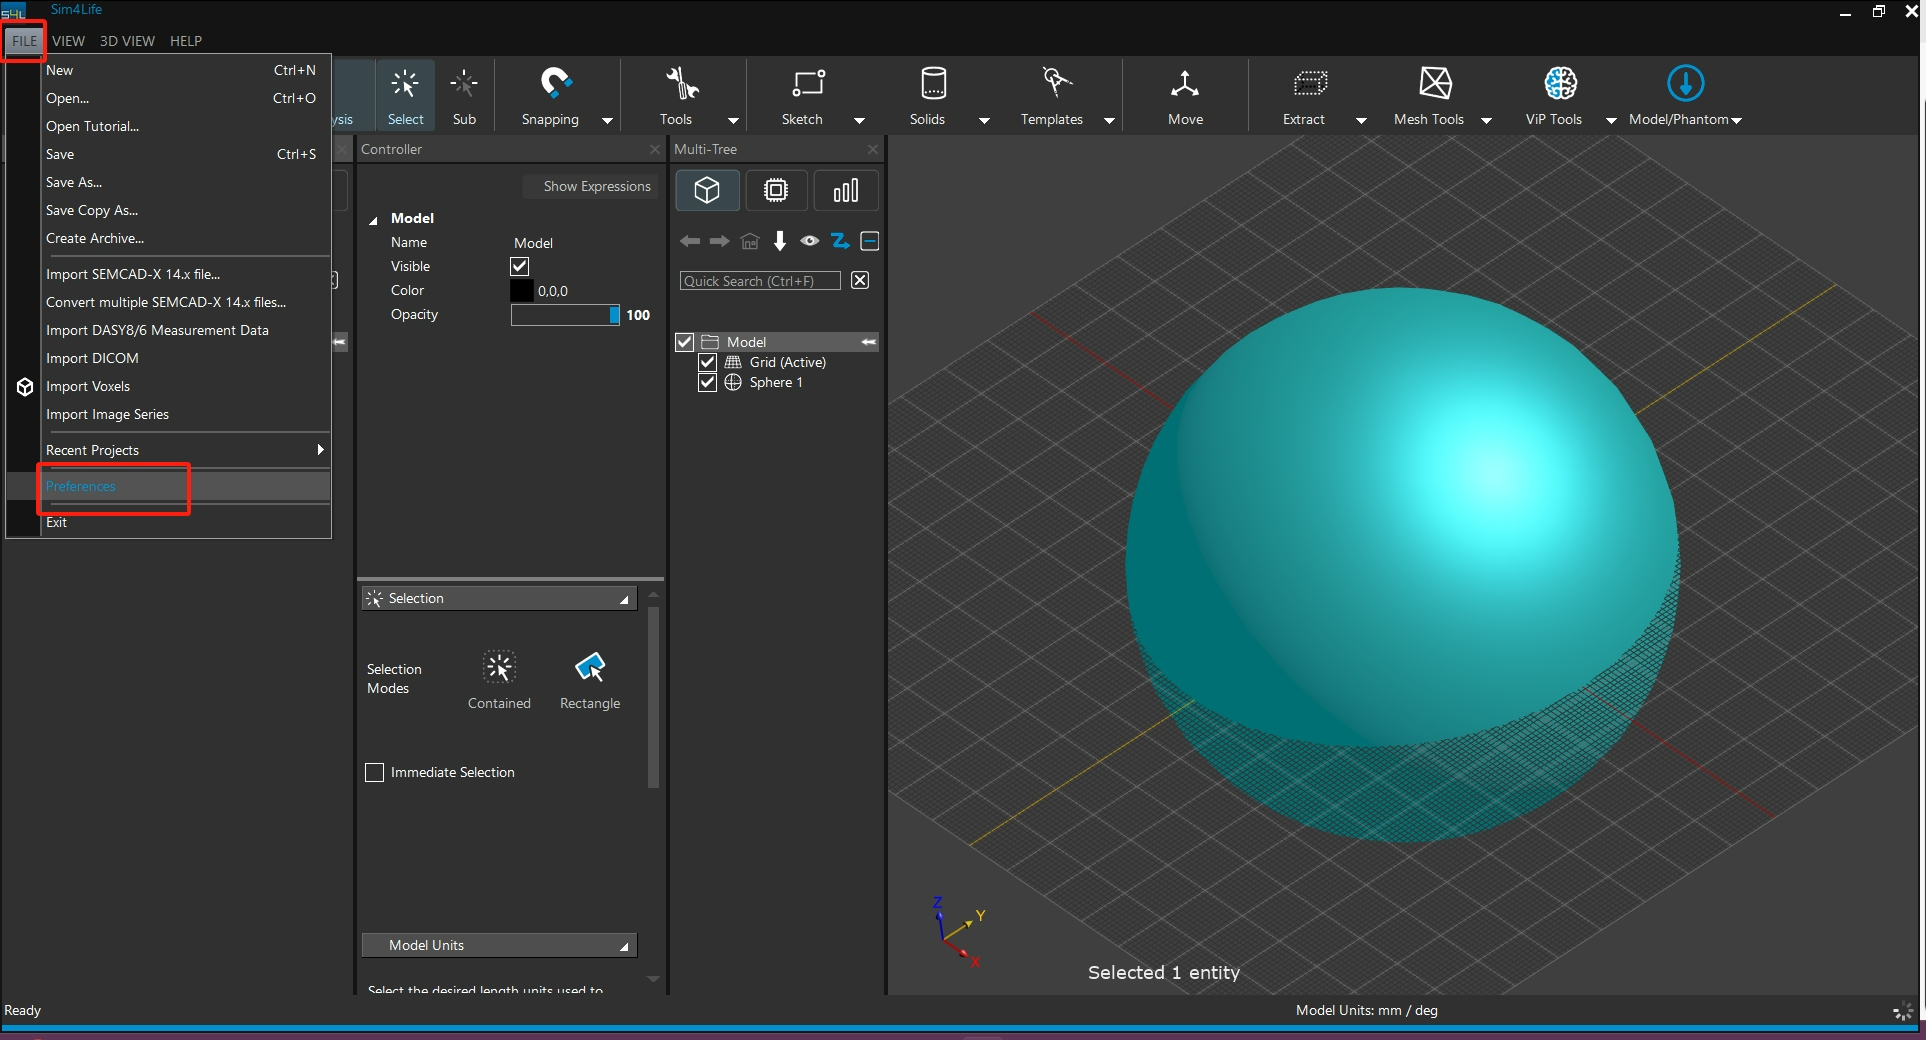Screen dimensions: 1926x1040
Task: Click the Sketch tool icon
Action: (x=807, y=85)
